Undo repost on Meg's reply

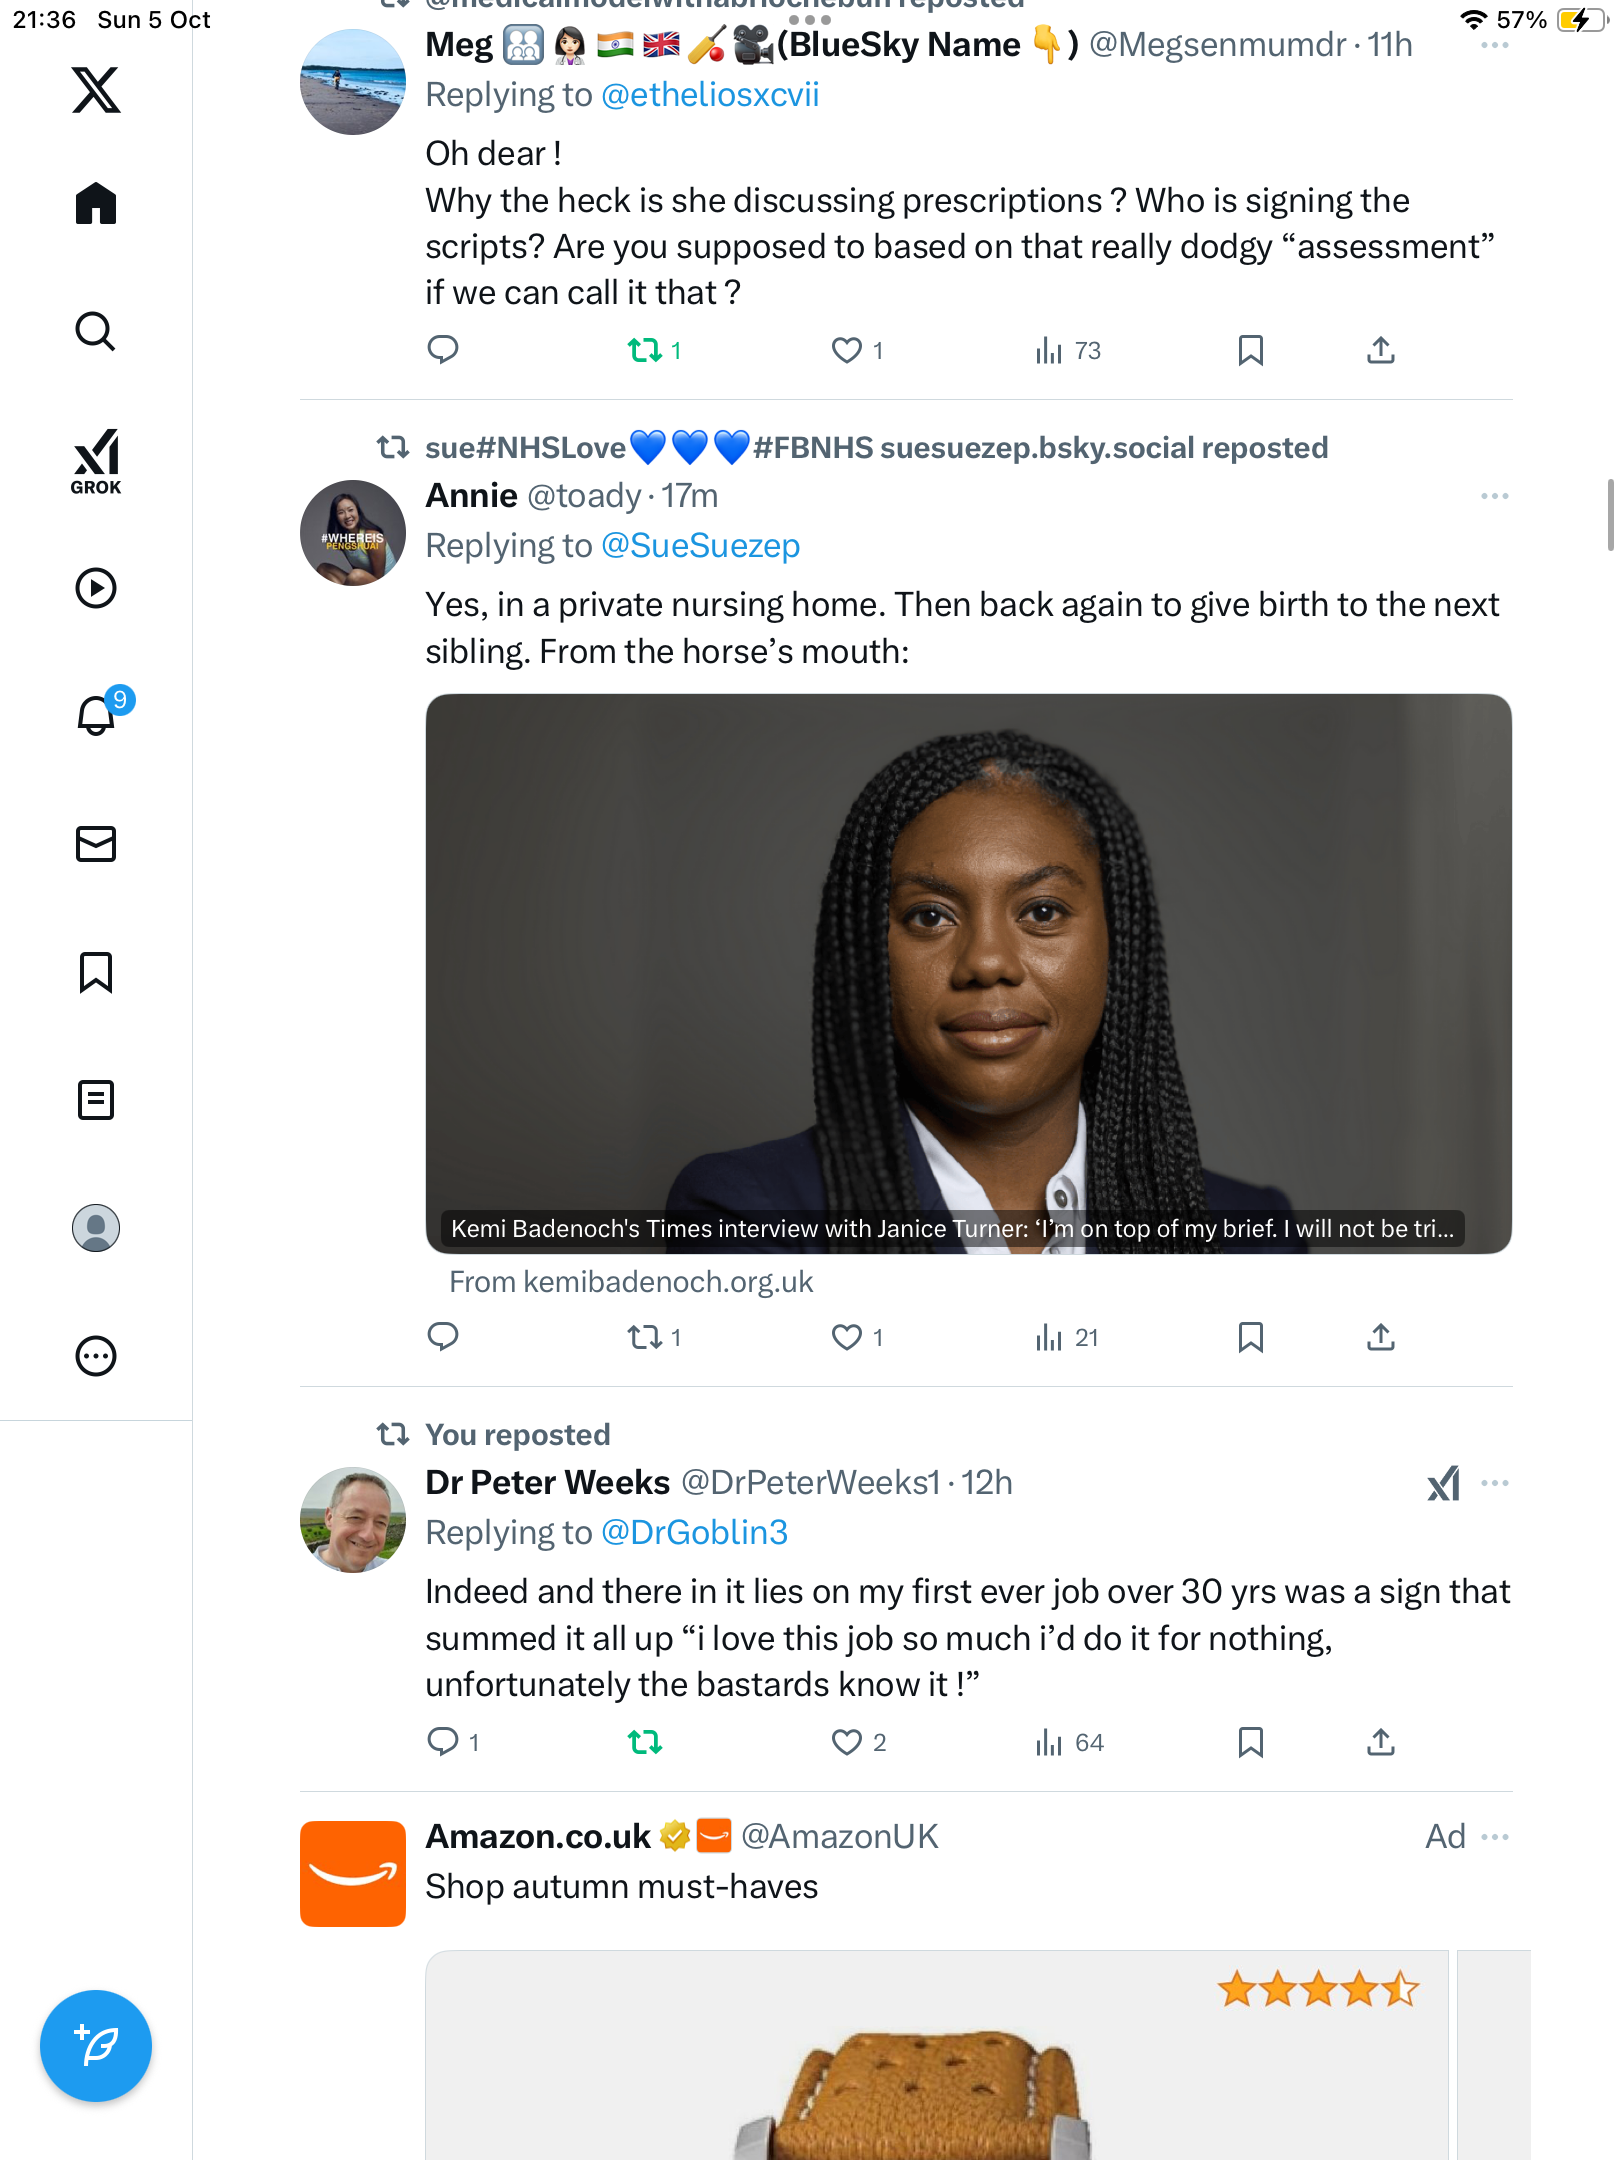pyautogui.click(x=645, y=350)
